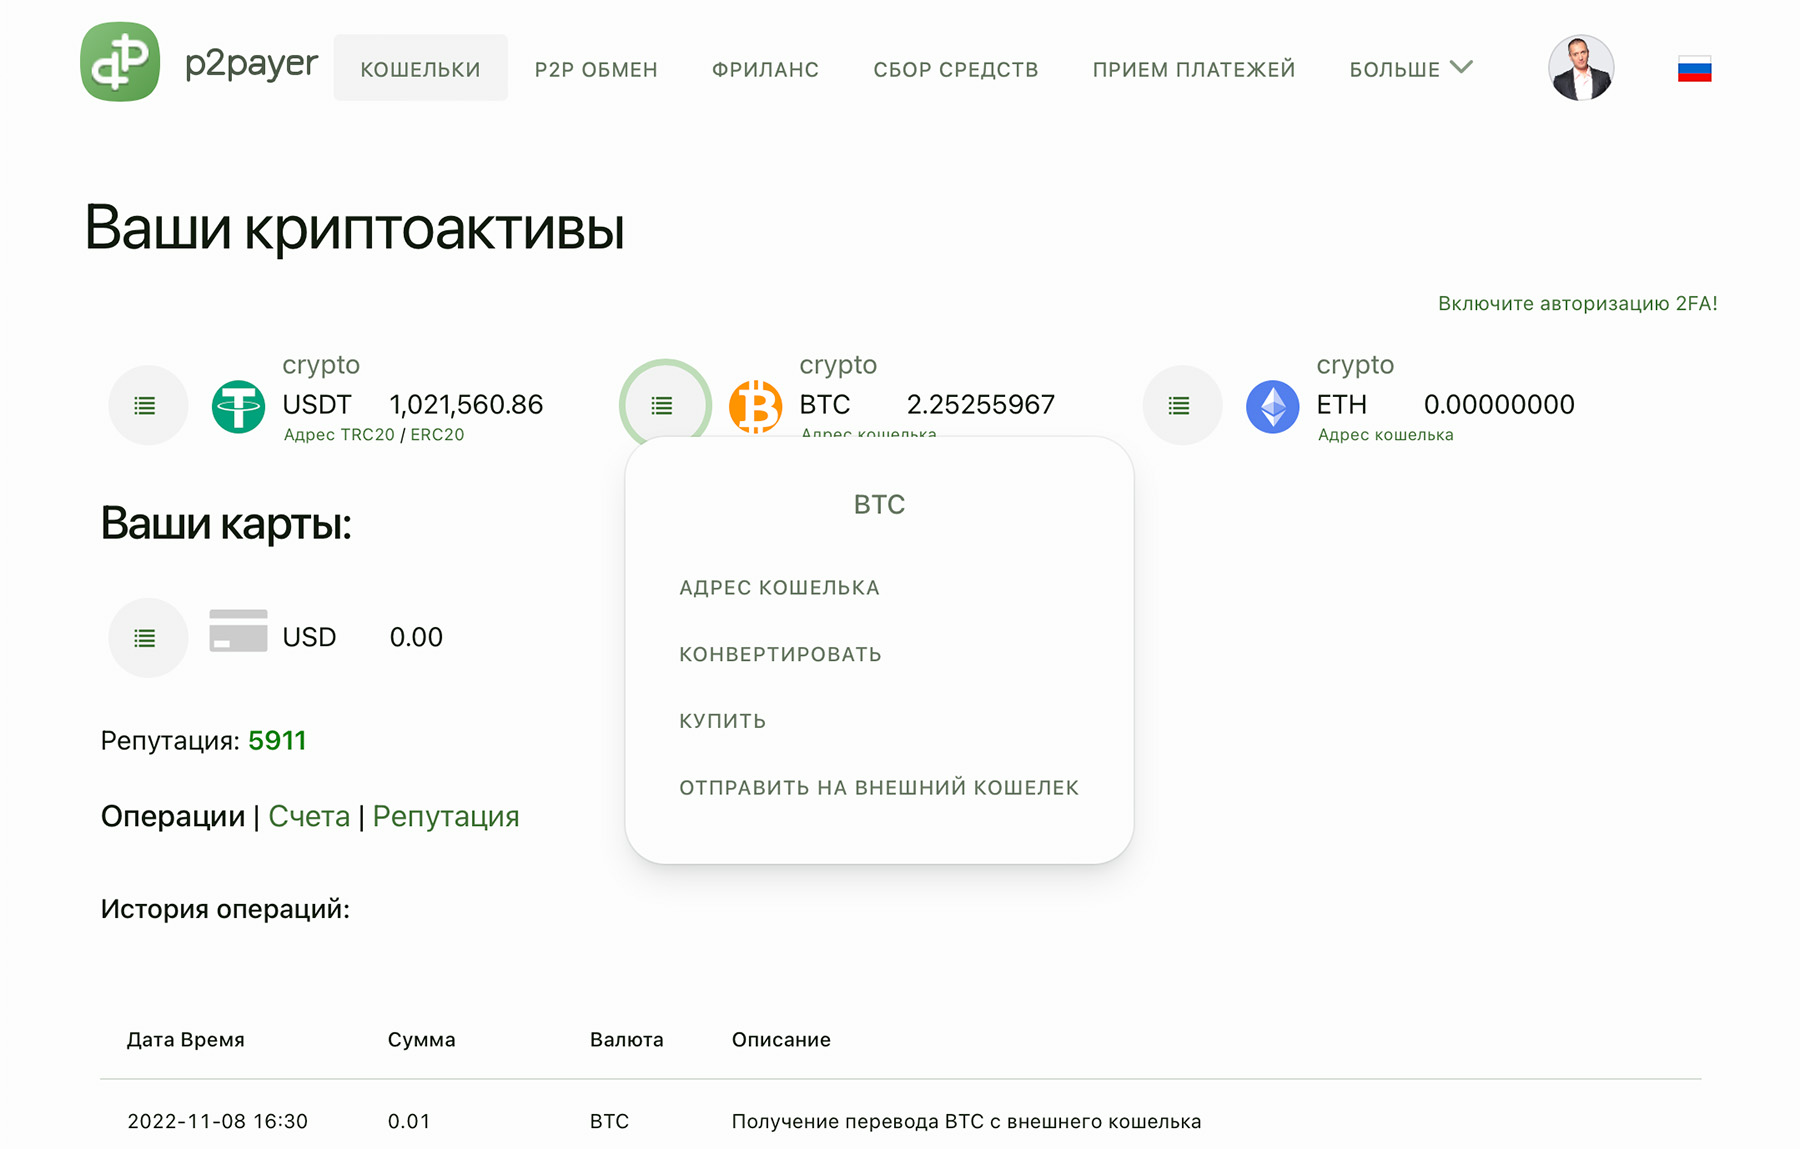1800x1149 pixels.
Task: Open the Счета link
Action: point(309,816)
